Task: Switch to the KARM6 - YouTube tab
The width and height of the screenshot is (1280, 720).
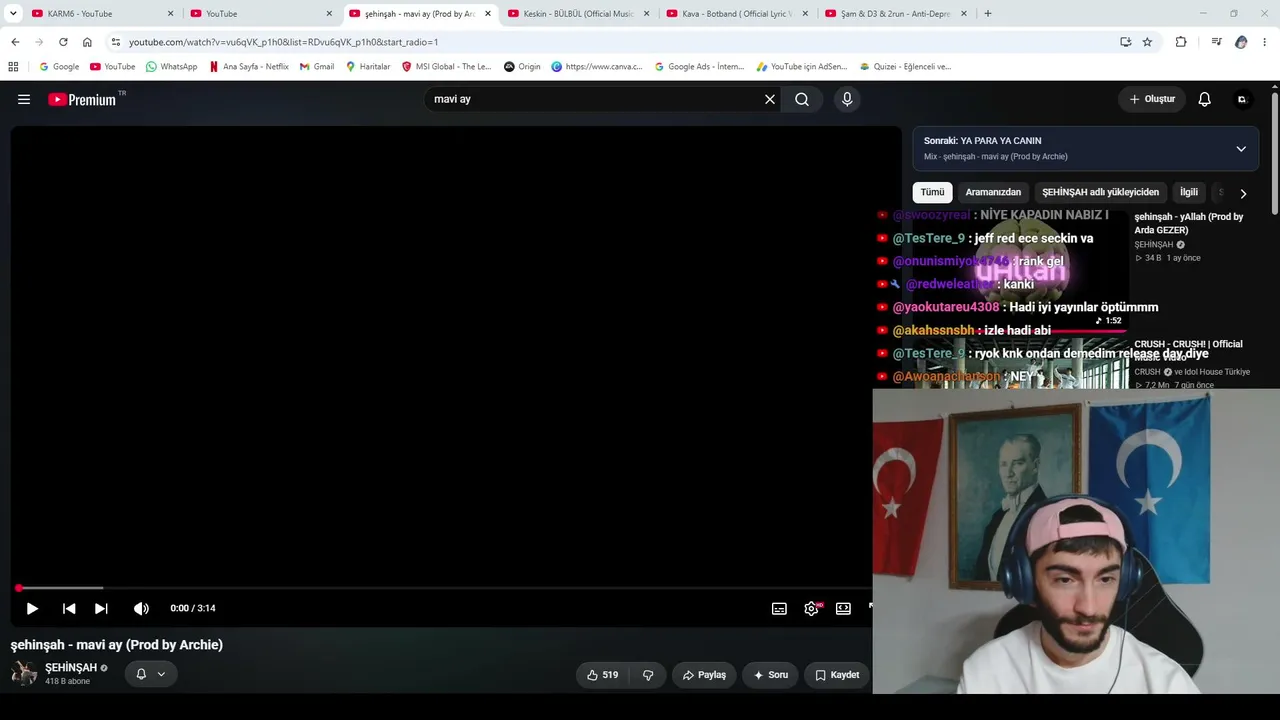Action: [100, 14]
